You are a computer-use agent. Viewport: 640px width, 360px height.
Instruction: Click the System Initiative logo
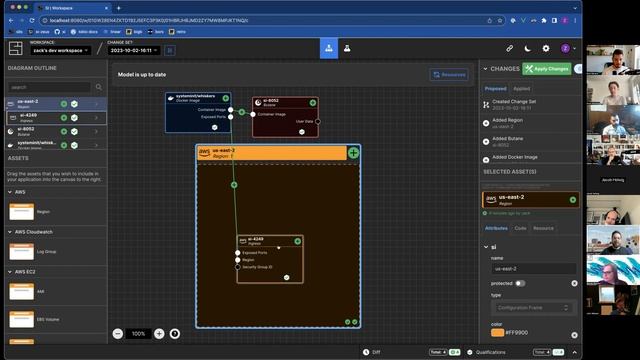pyautogui.click(x=16, y=49)
